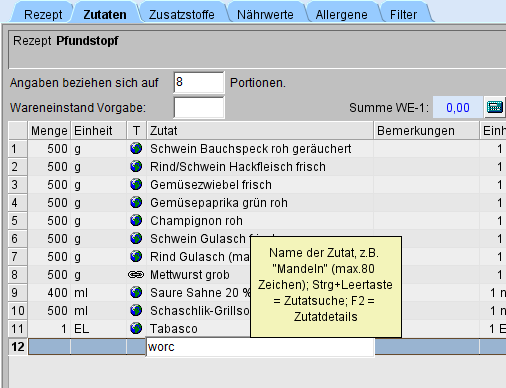The image size is (506, 388).
Task: Click the Zutat field containing worc
Action: (260, 347)
